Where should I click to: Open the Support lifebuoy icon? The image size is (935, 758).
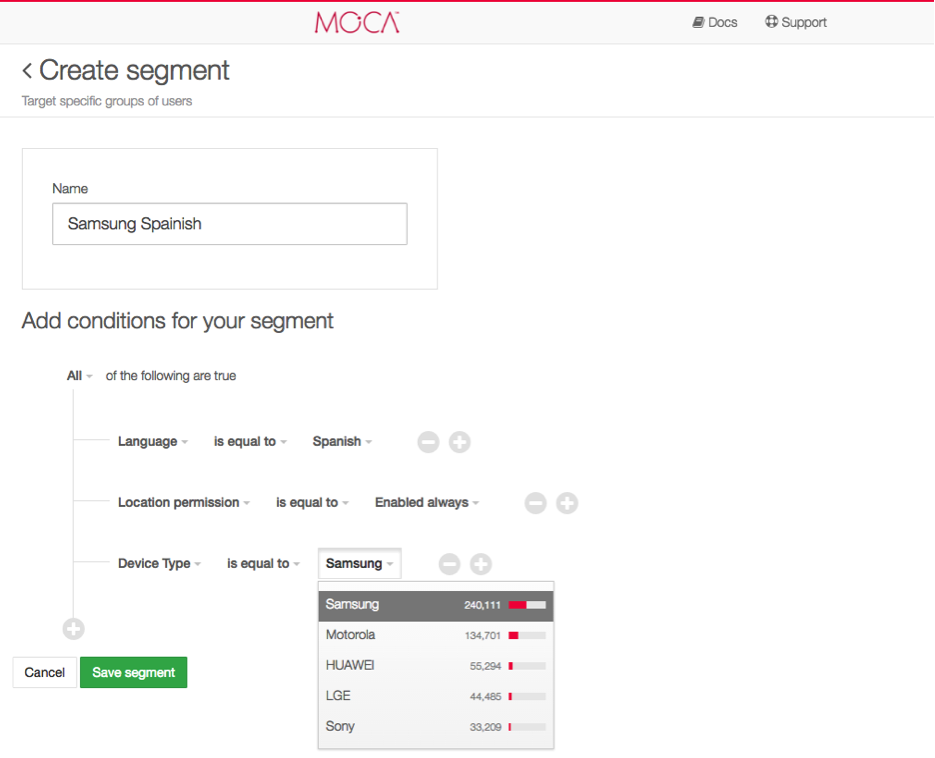pyautogui.click(x=771, y=22)
